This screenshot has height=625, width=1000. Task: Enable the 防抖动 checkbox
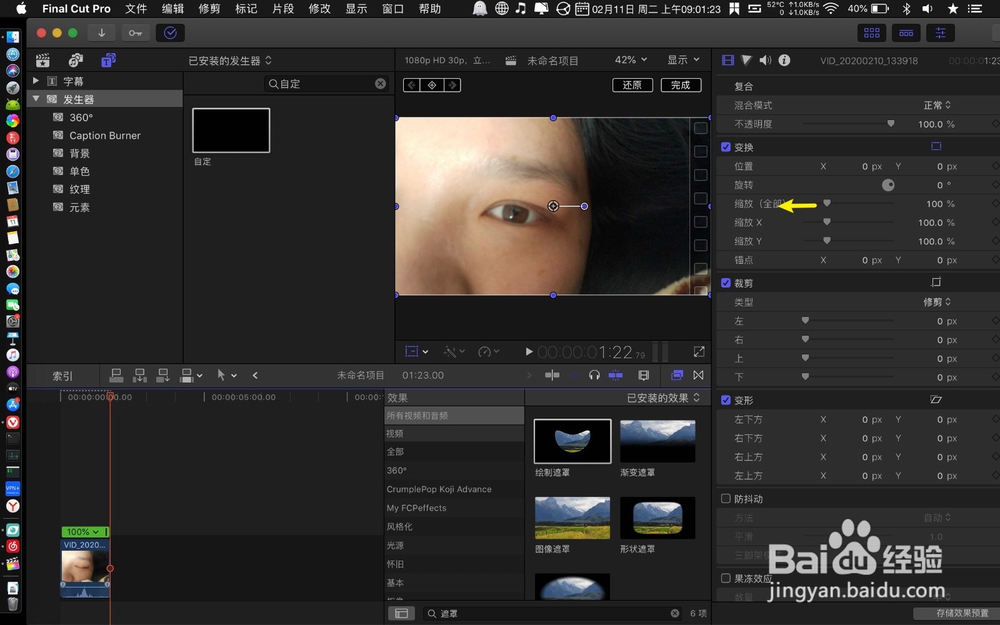(x=726, y=498)
